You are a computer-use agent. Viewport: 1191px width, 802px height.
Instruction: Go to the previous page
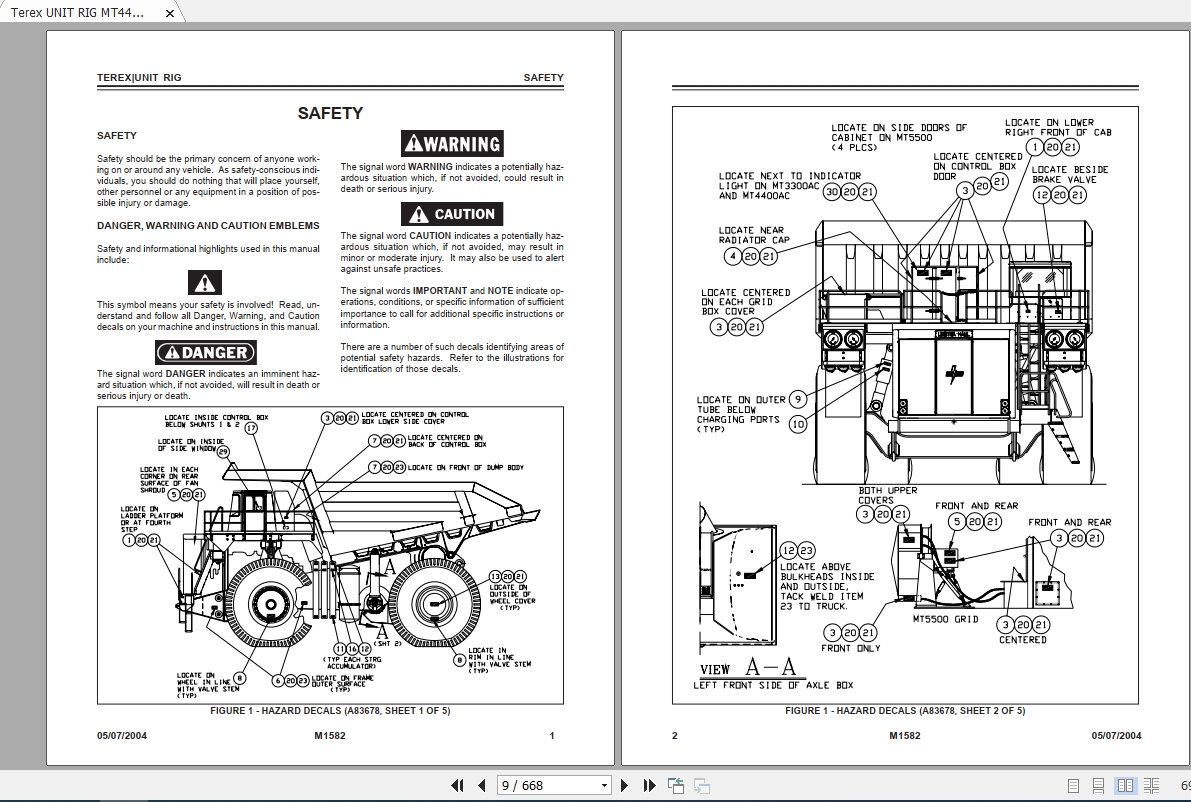[482, 785]
